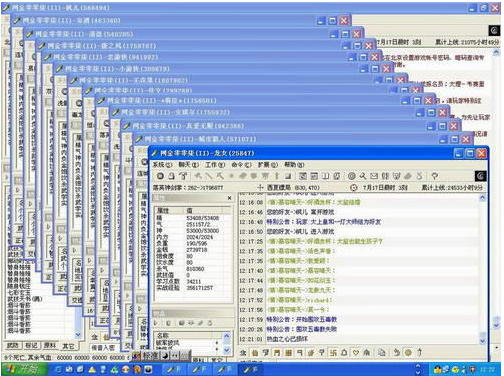Click the house icon in the bottom toolbar

point(367,352)
